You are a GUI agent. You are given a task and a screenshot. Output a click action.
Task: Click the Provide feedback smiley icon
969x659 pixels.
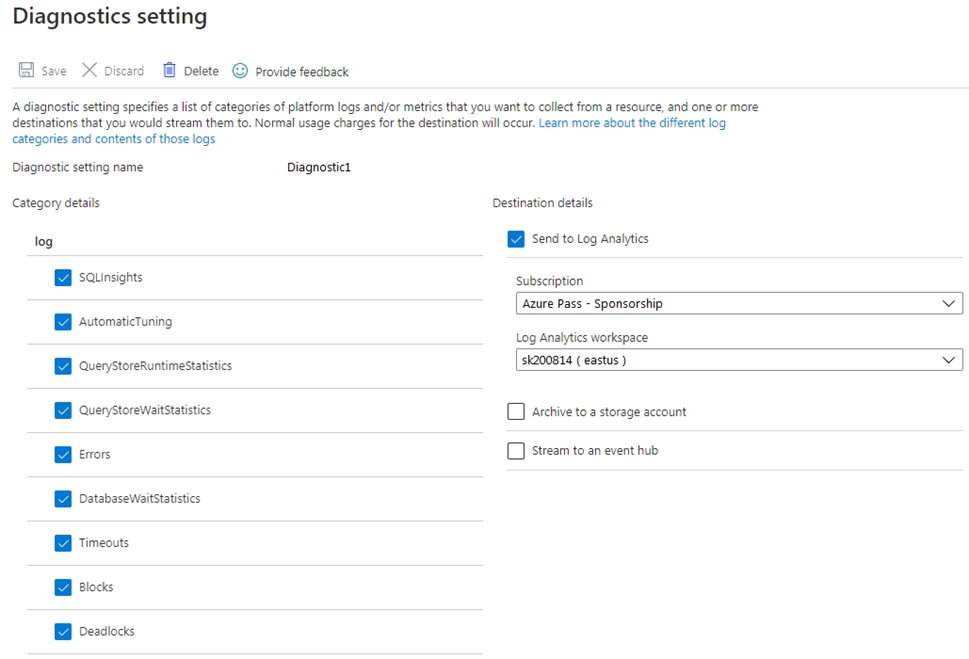coord(240,70)
